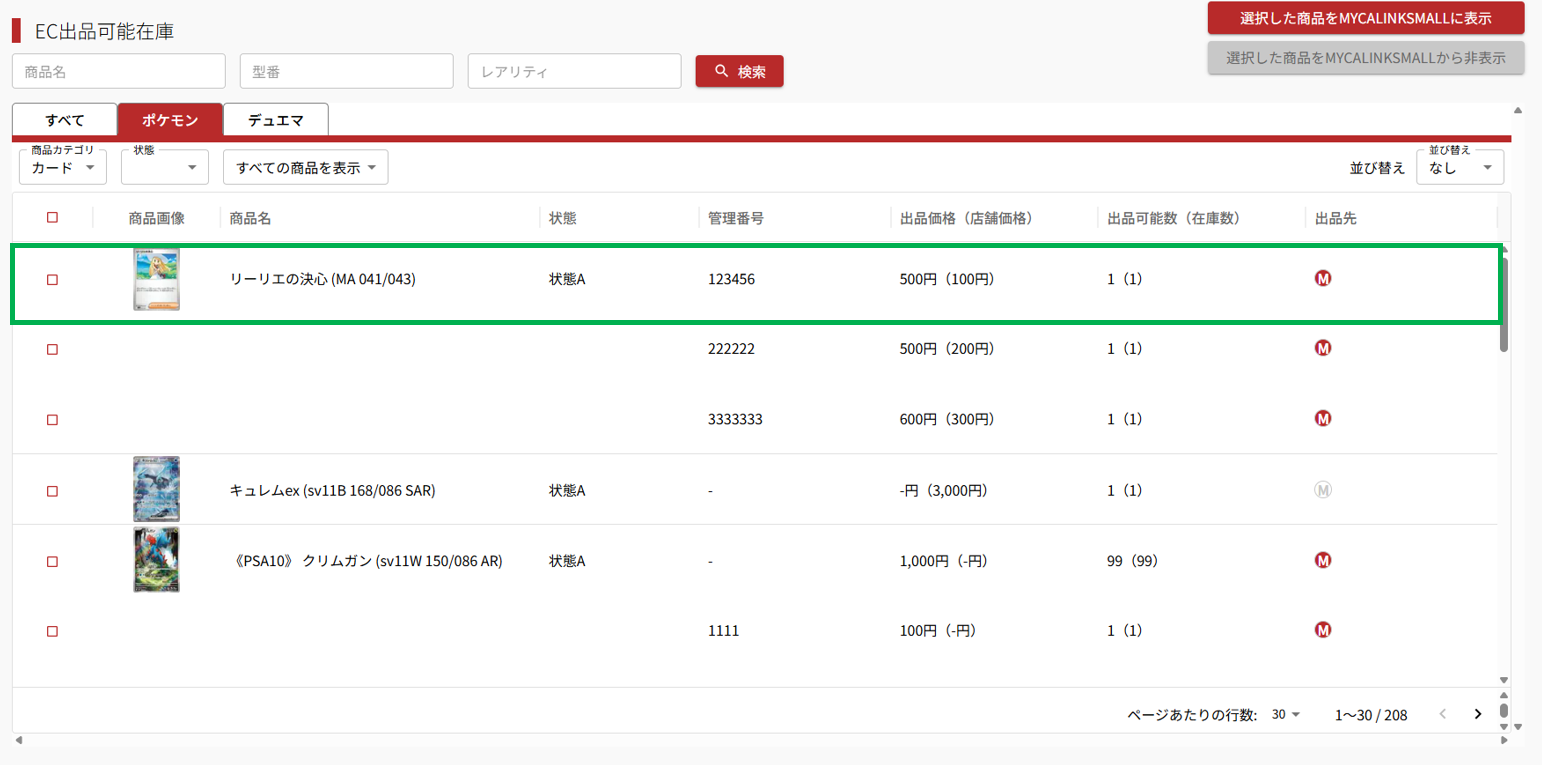Open the 商品カテゴリ dropdown
The image size is (1542, 765).
(x=63, y=168)
